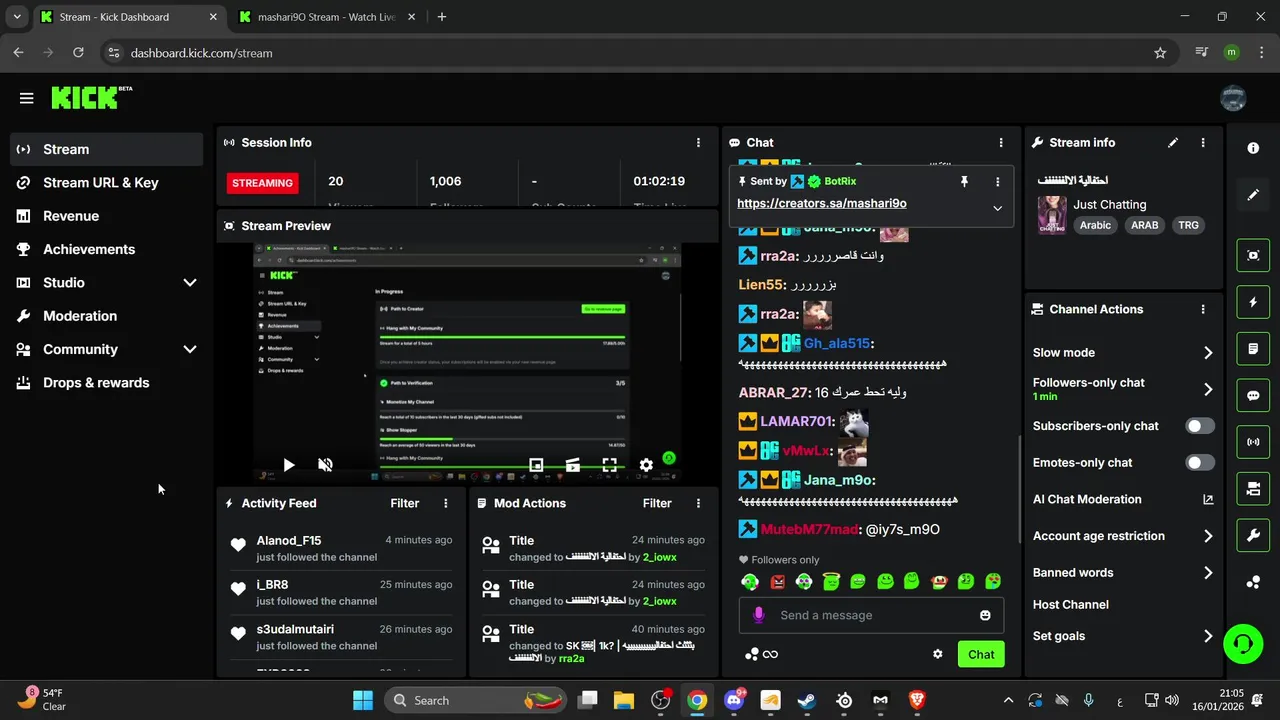Open the creators.sa/mashari9o link
The height and width of the screenshot is (720, 1280).
tap(822, 203)
